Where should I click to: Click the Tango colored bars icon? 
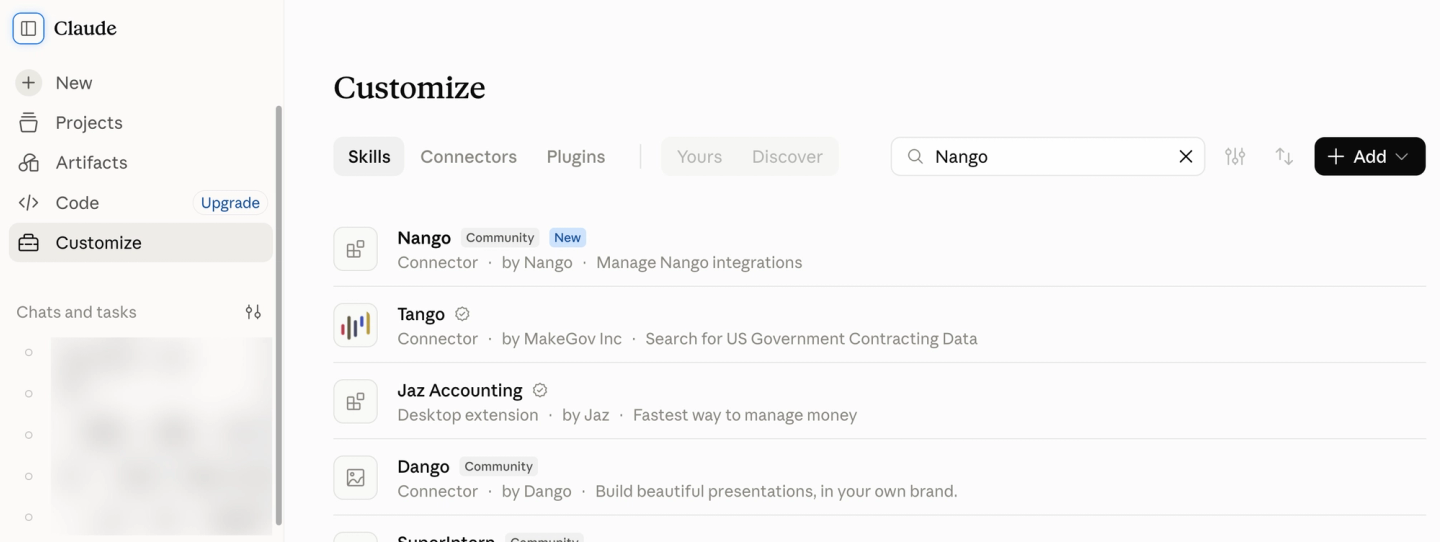point(355,325)
